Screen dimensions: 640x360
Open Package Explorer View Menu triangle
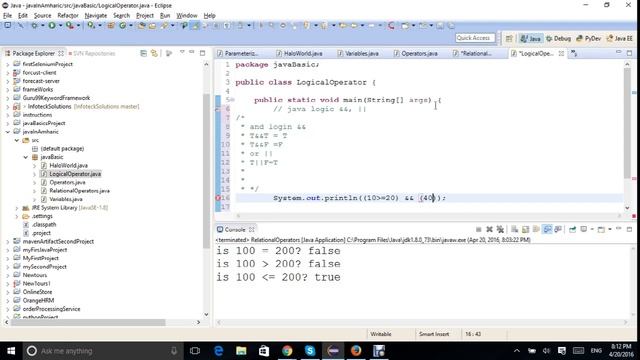[182, 52]
